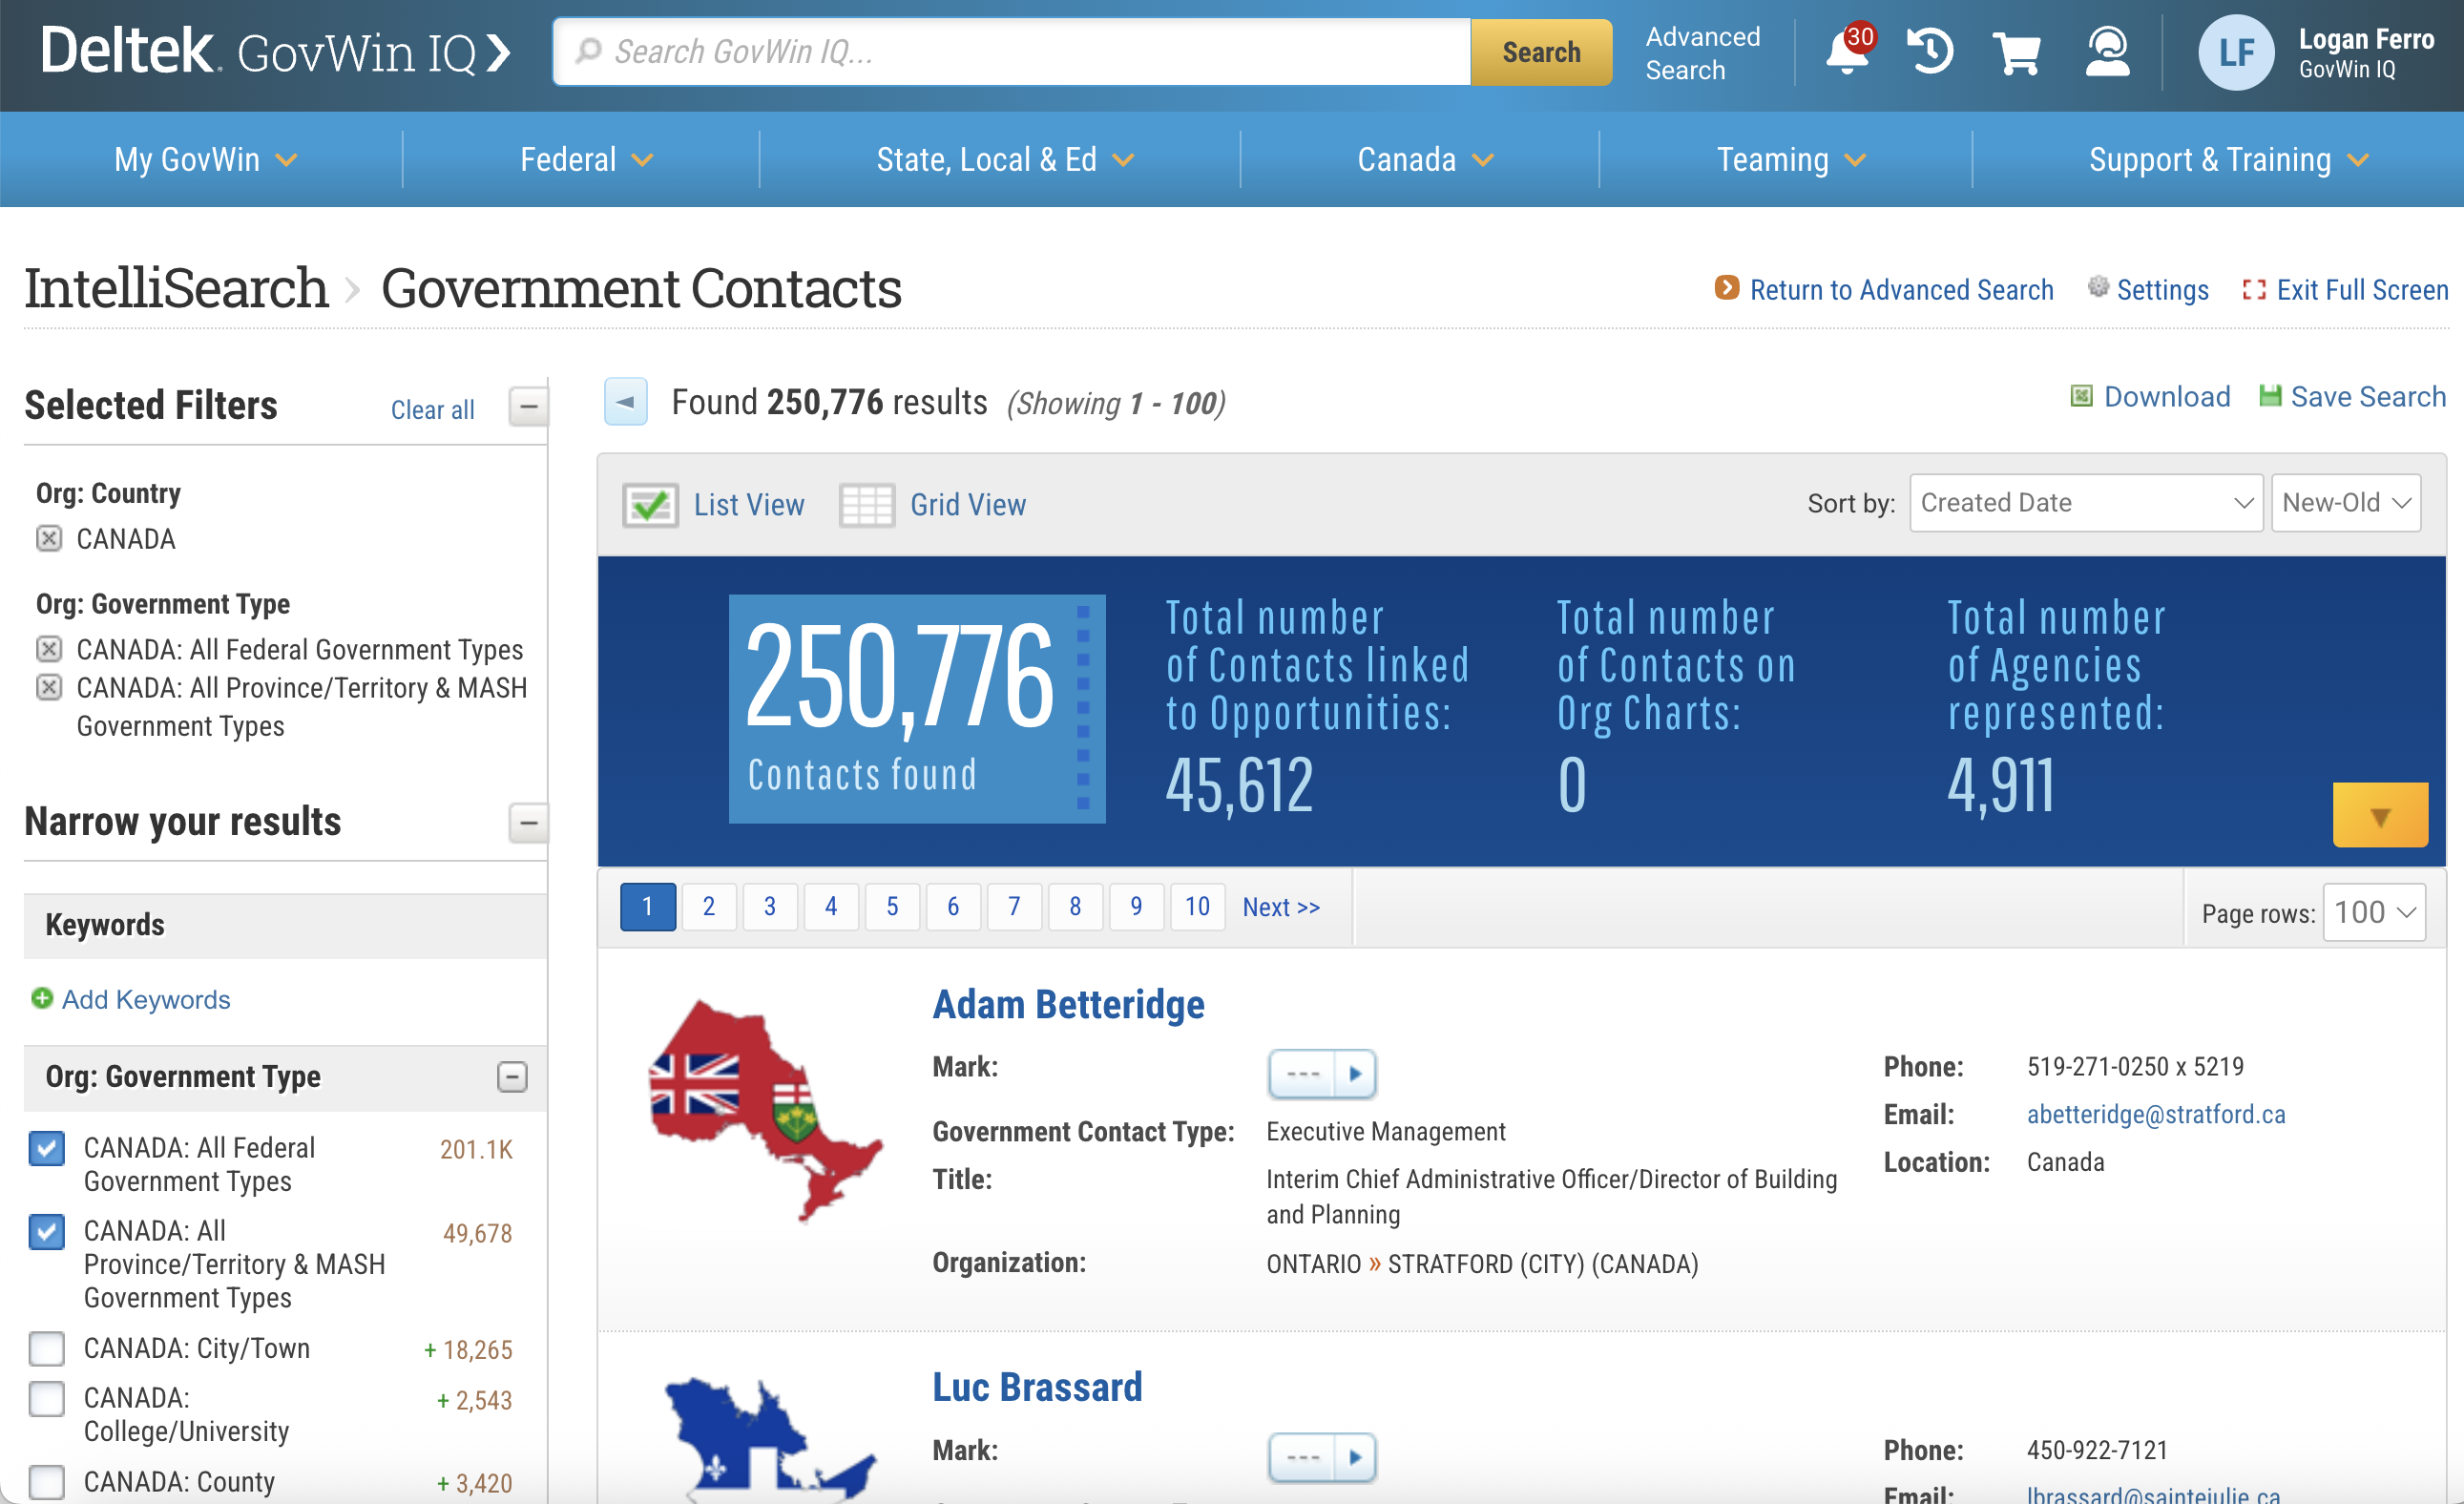Image resolution: width=2464 pixels, height=1504 pixels.
Task: Go to results page 10
Action: 1197,906
